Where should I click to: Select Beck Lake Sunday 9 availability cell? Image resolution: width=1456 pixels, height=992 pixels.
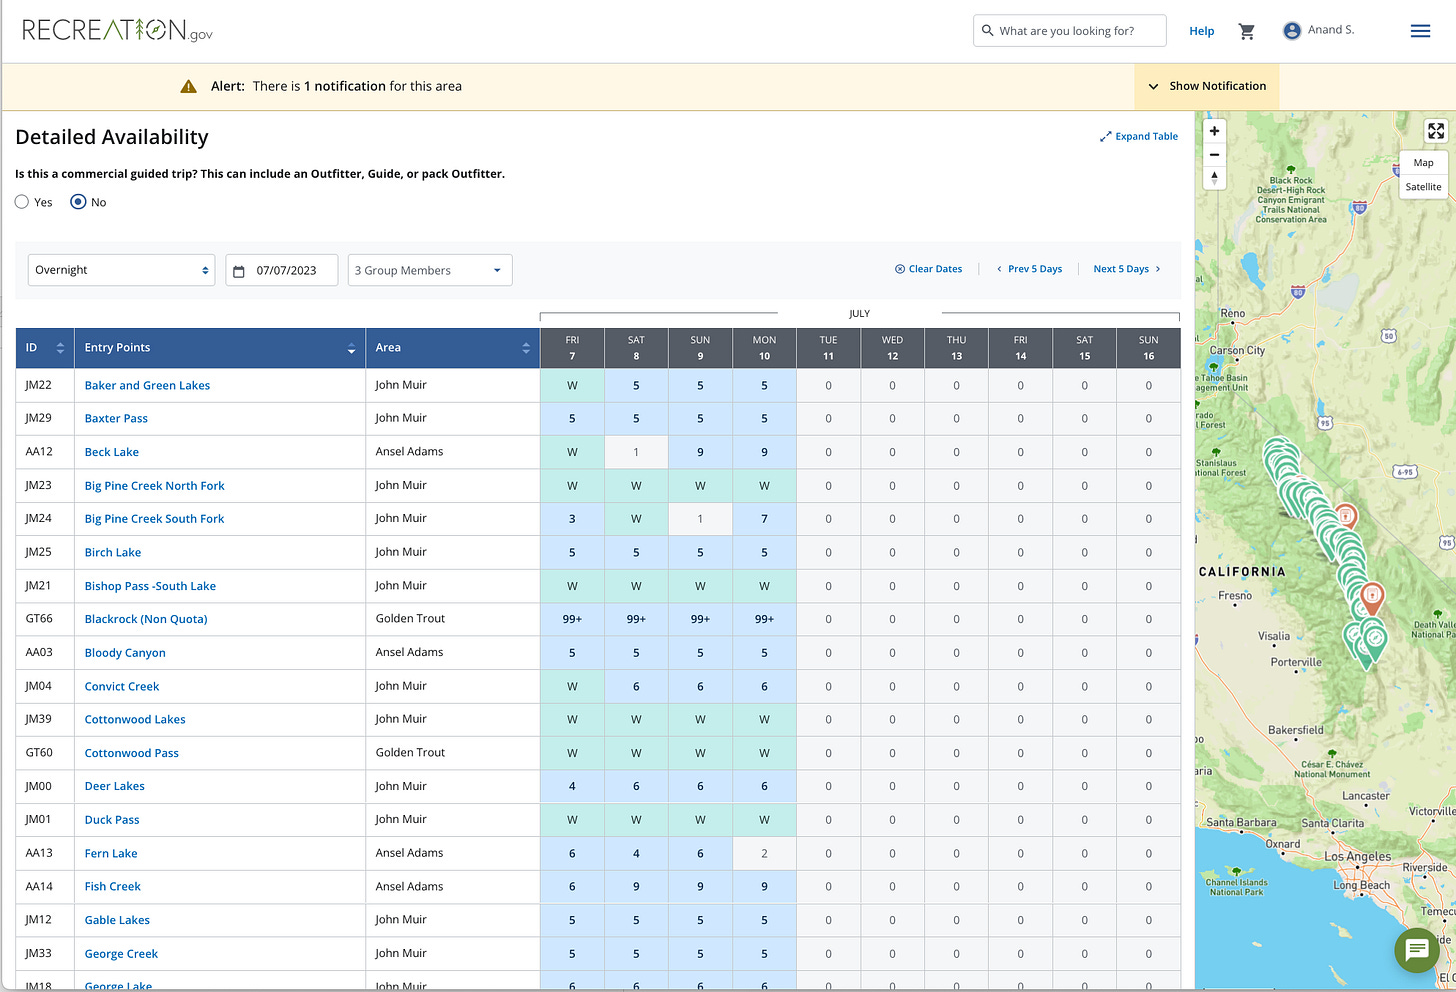coord(700,452)
